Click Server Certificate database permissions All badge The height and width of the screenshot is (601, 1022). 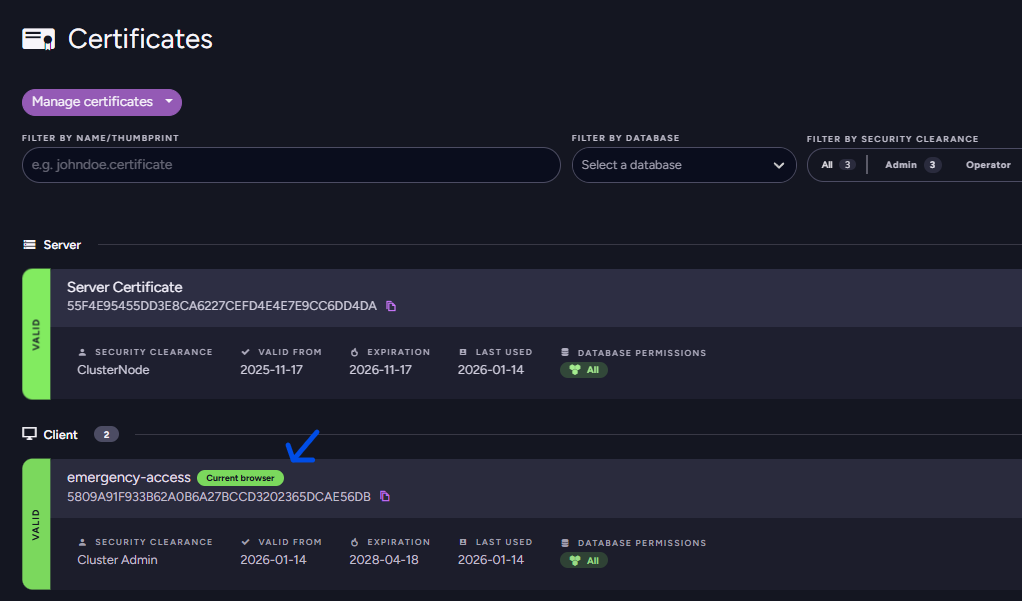584,370
